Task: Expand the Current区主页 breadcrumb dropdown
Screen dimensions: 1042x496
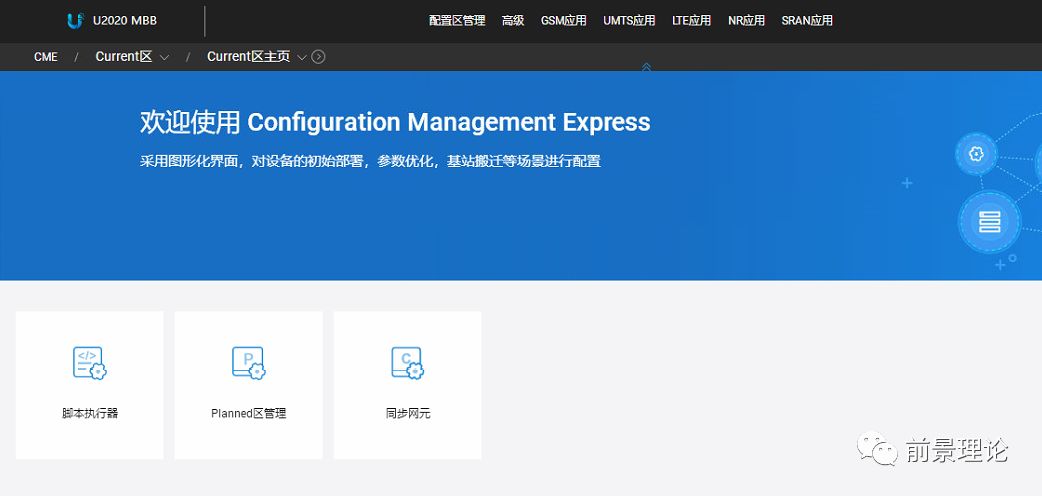Action: pos(302,57)
